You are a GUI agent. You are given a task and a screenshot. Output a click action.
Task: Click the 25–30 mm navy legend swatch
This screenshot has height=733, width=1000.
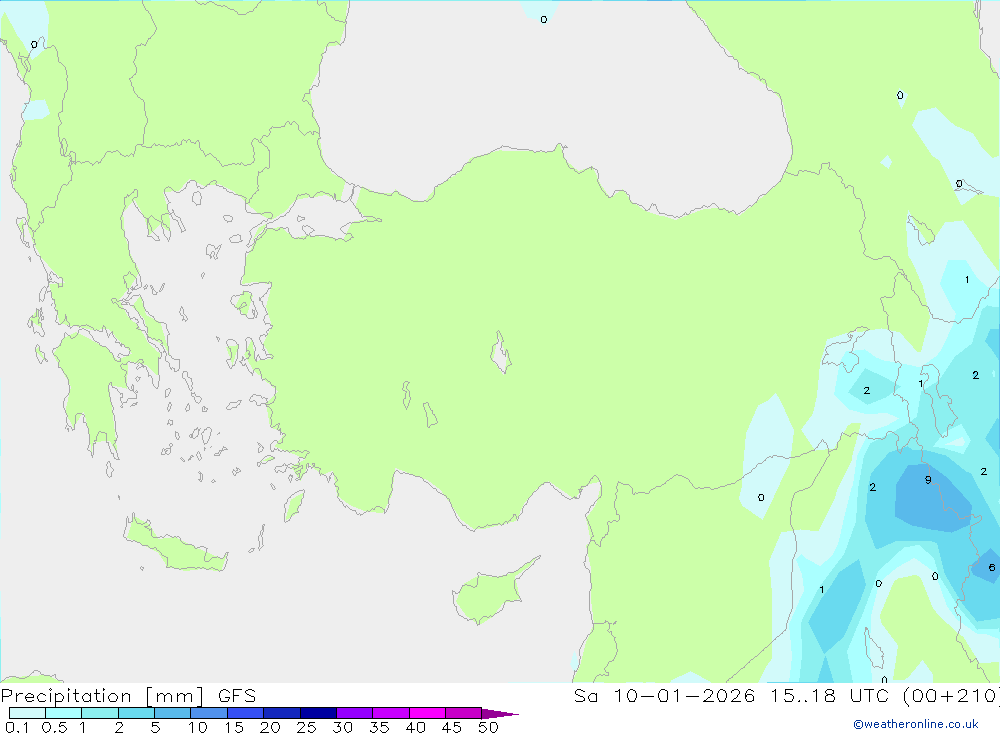coord(318,713)
